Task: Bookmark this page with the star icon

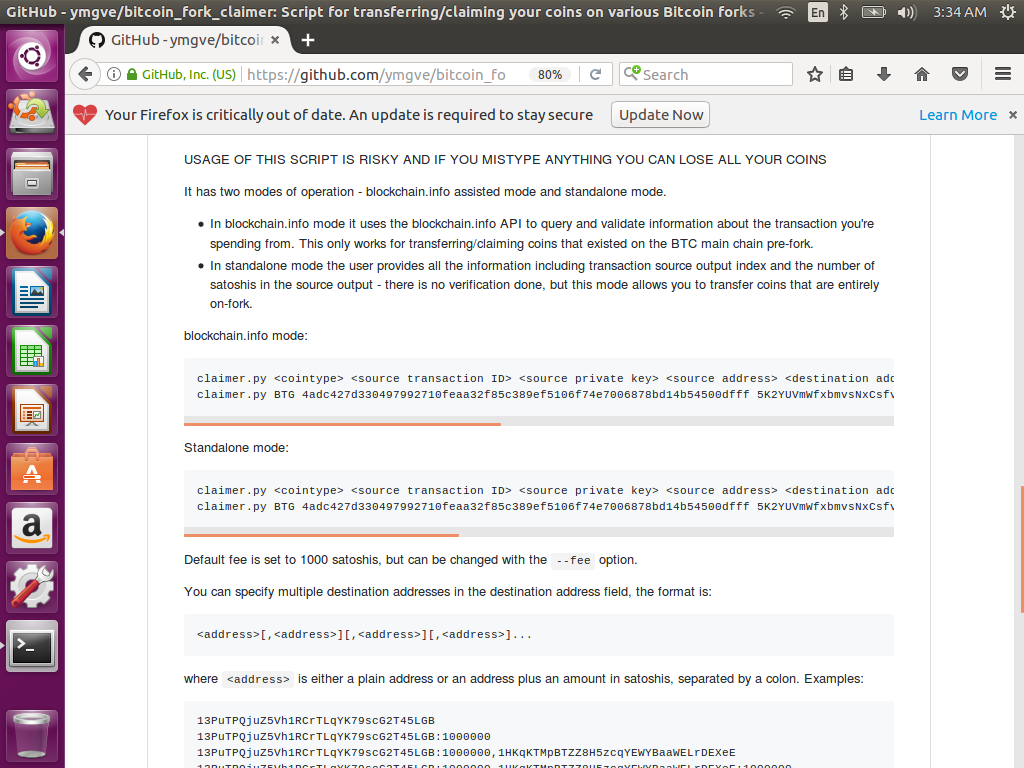Action: pyautogui.click(x=817, y=74)
